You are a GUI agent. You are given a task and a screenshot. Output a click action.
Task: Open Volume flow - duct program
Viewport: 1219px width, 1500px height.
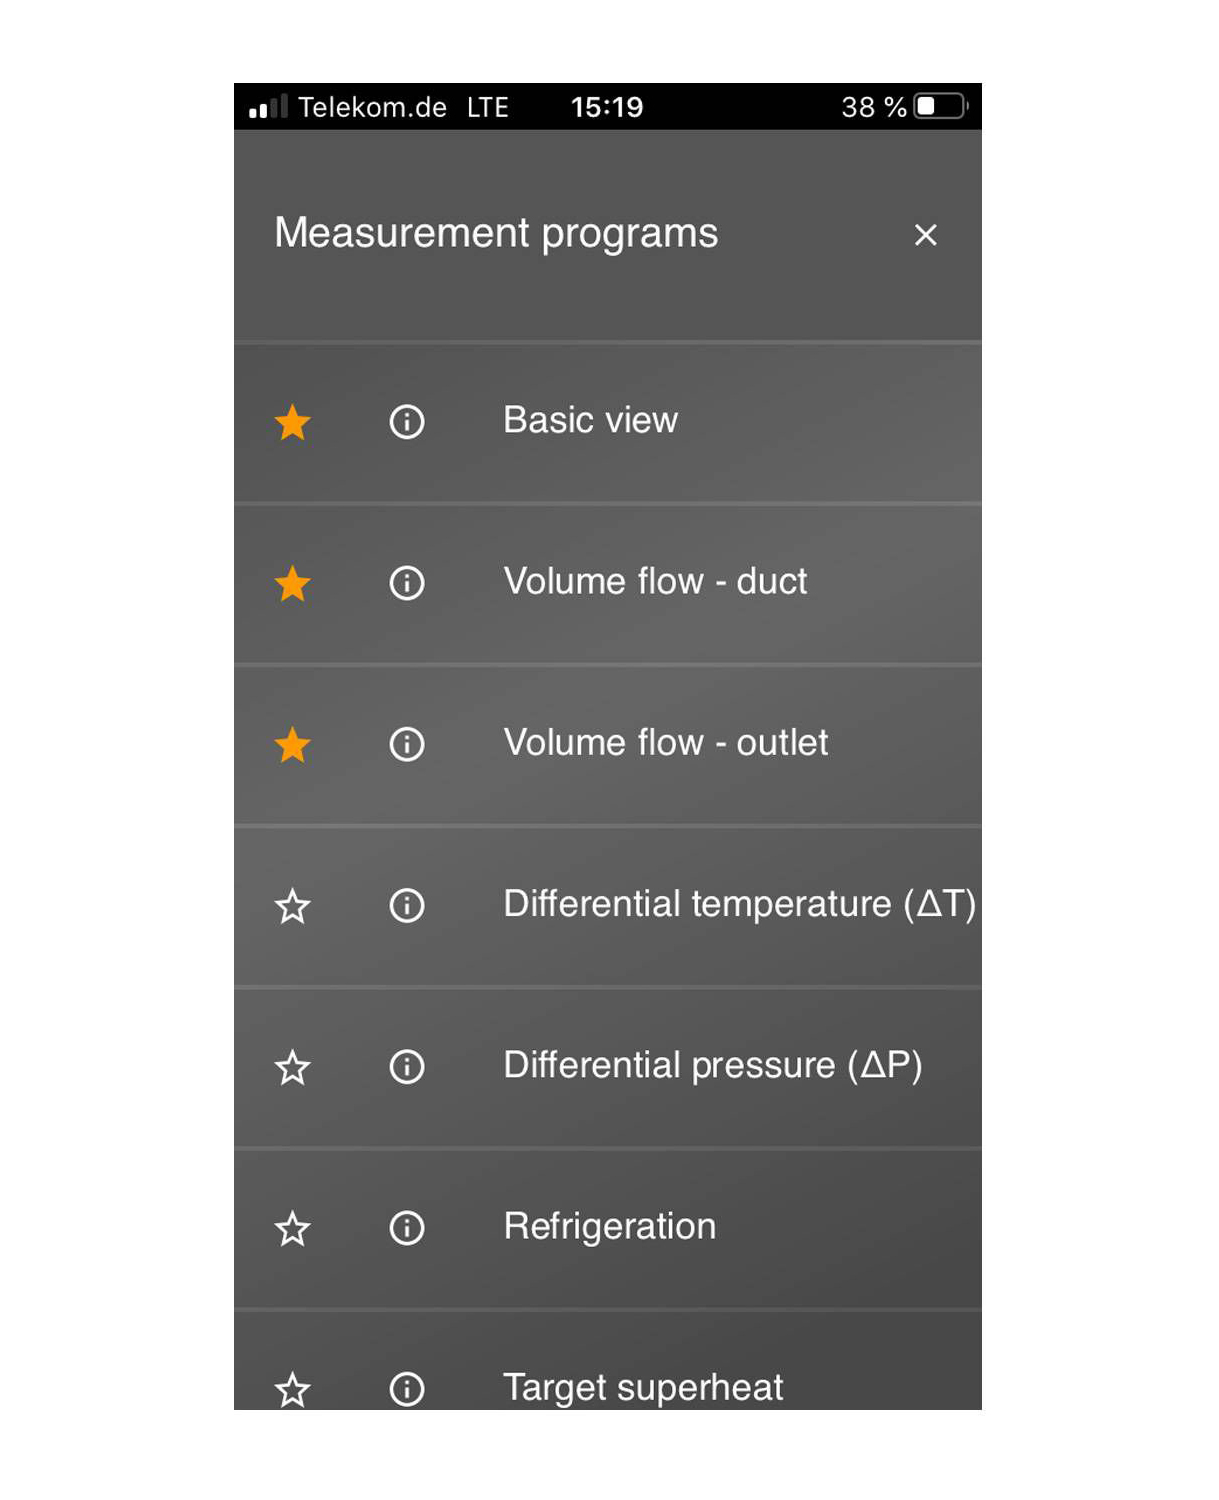(655, 582)
